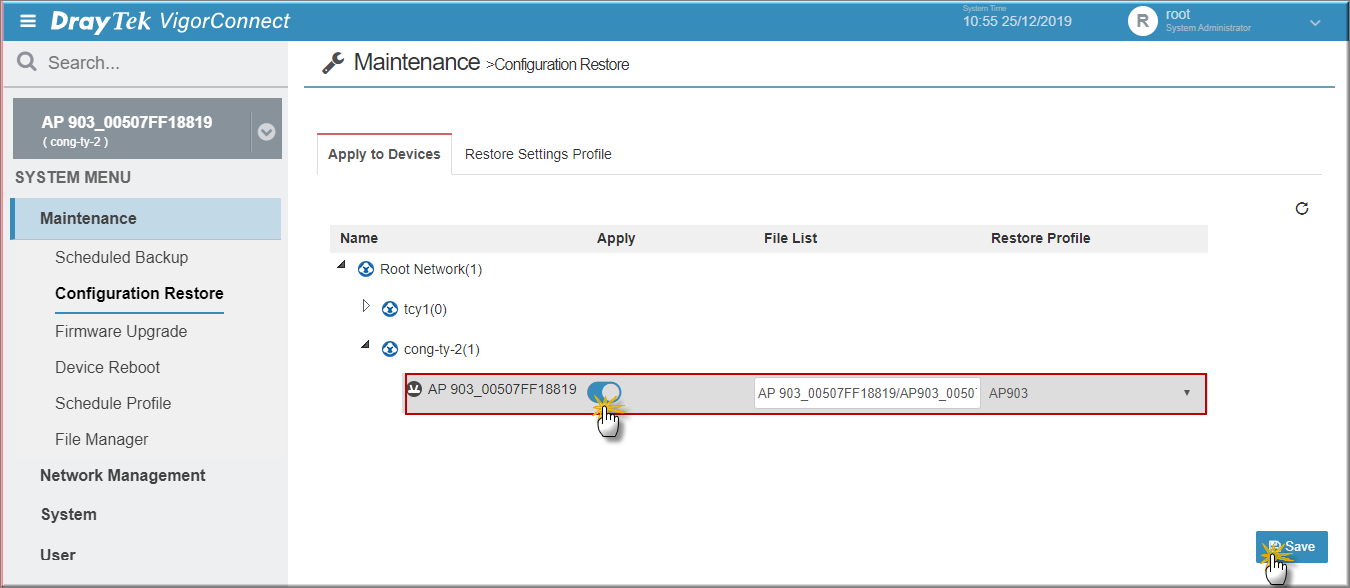Select cong-ty-2(1) tree row
This screenshot has width=1350, height=588.
442,349
